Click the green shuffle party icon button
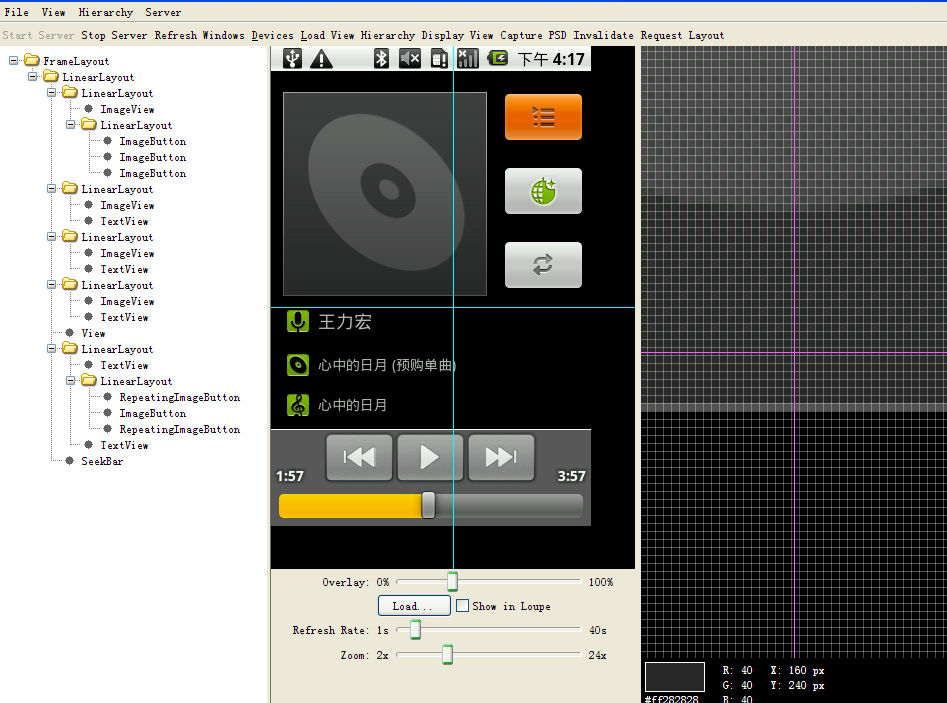The image size is (947, 703). pyautogui.click(x=543, y=191)
